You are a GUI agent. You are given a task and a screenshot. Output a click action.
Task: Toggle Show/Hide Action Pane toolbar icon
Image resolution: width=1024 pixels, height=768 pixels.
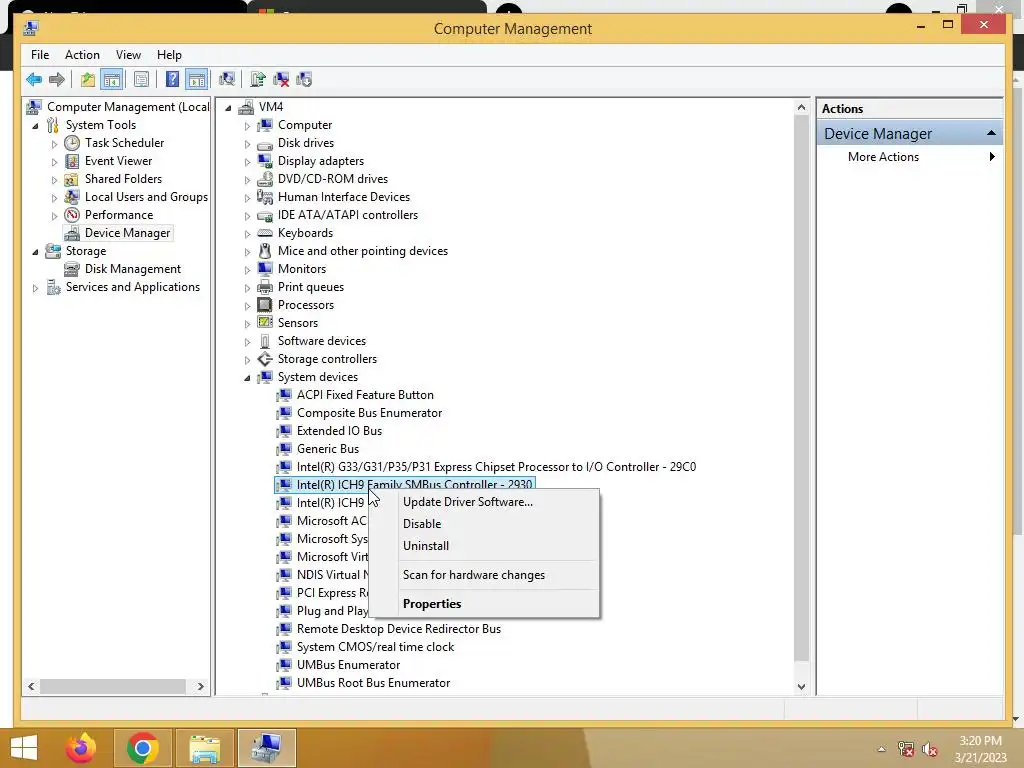point(197,80)
